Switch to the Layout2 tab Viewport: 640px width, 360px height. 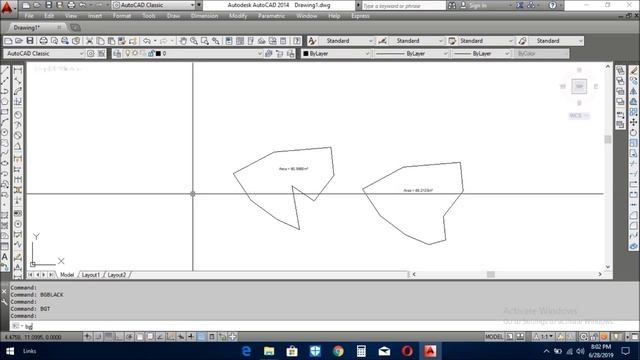coord(117,275)
